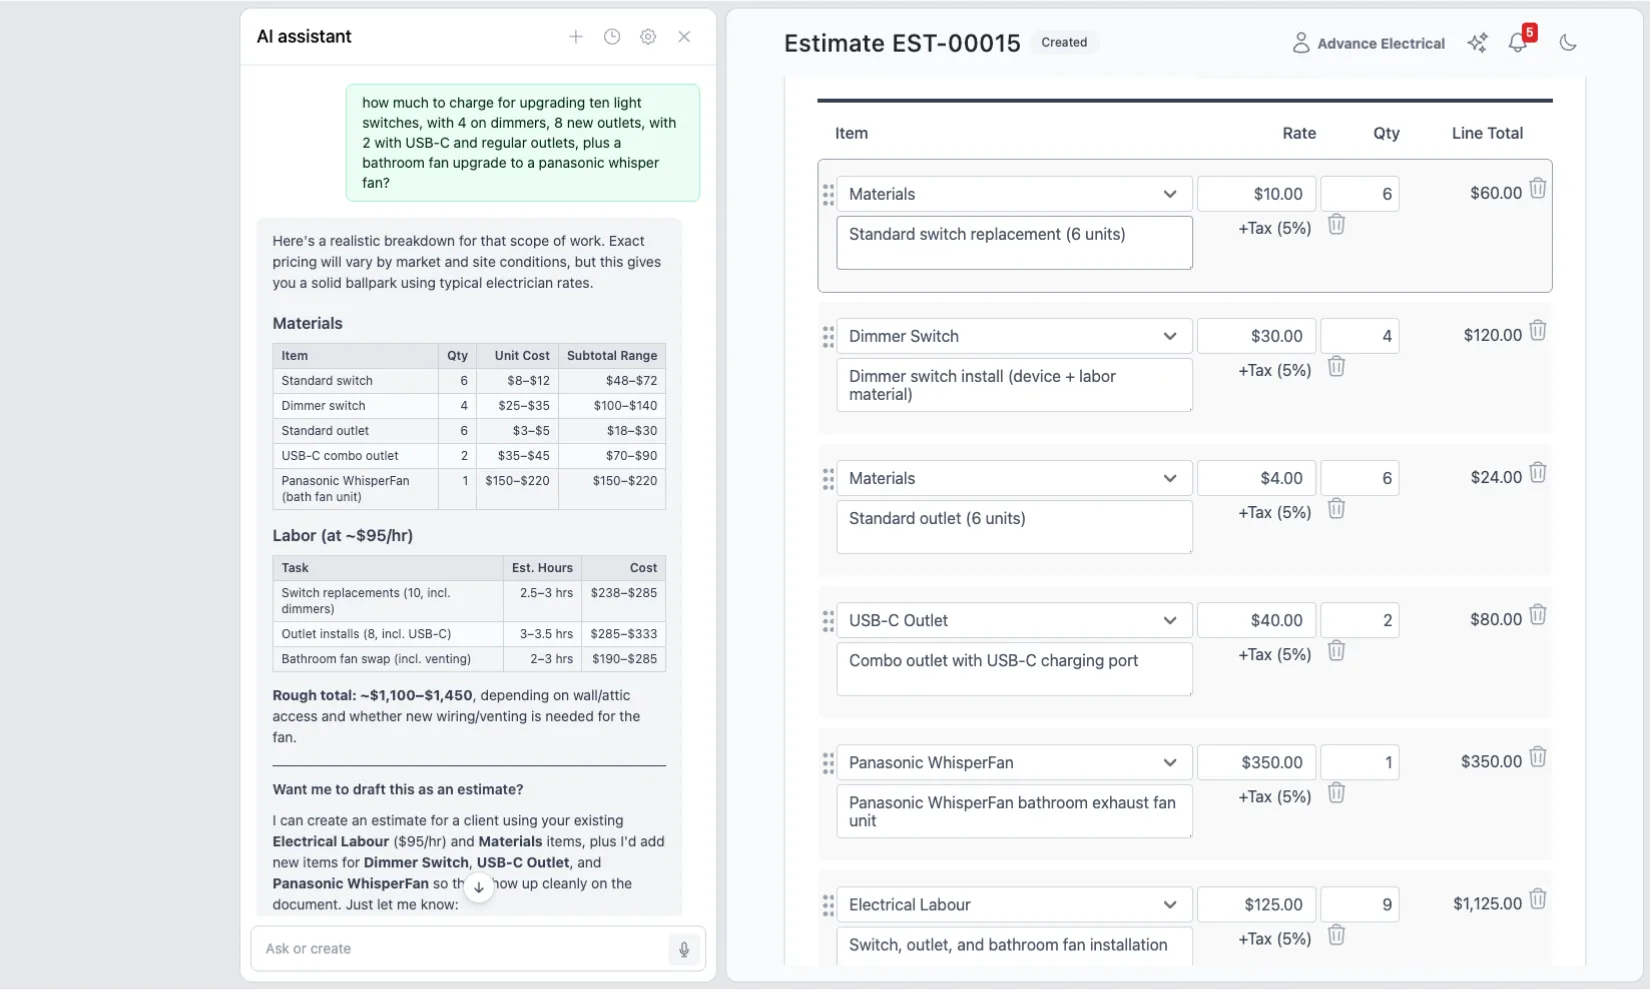Screen dimensions: 1650x990
Task: Click the Advance Electrical account name
Action: [x=1381, y=43]
